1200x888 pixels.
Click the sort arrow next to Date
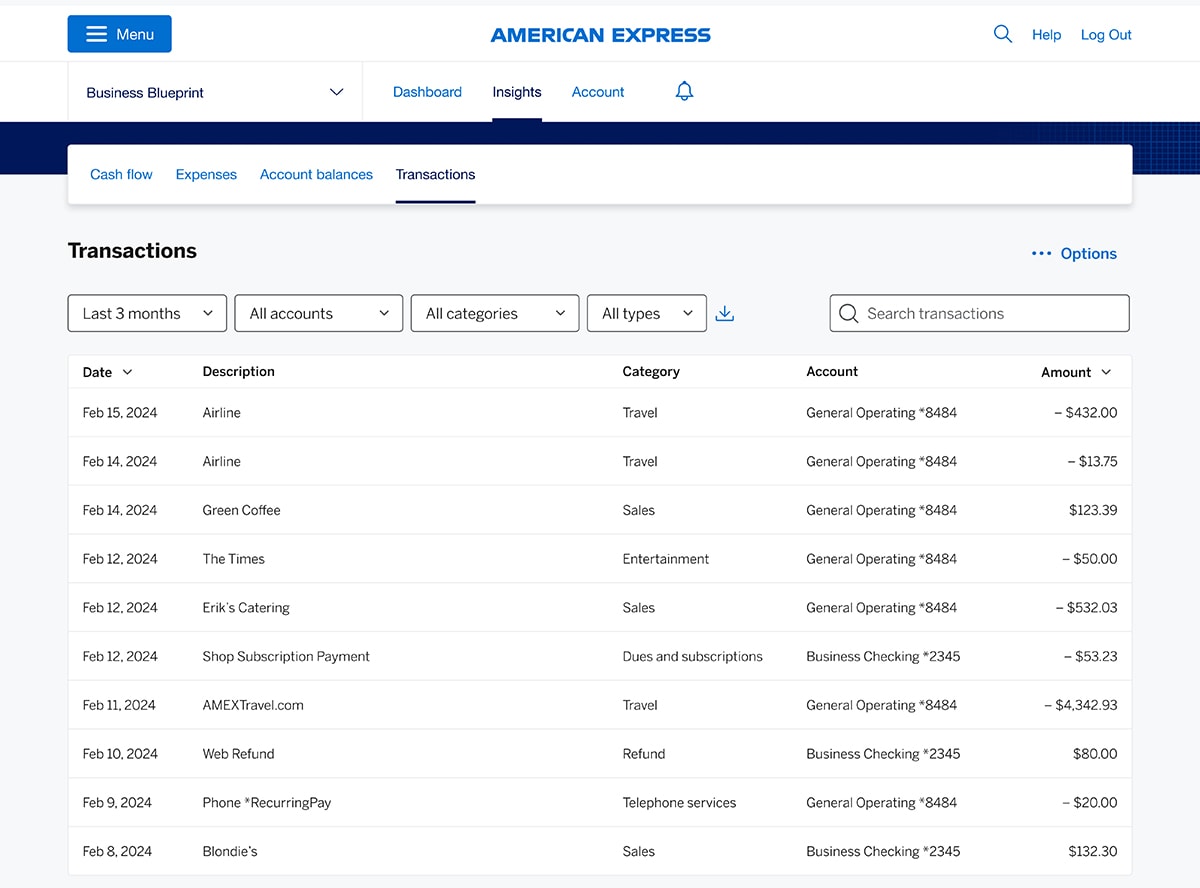tap(128, 372)
